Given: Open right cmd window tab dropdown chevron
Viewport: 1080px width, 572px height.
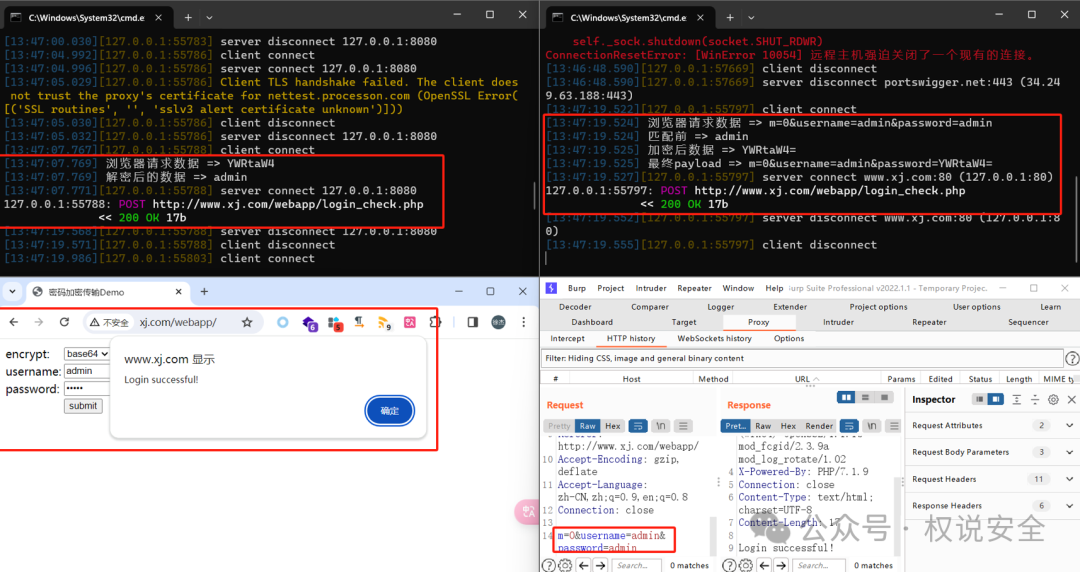Looking at the screenshot, I should 751,17.
